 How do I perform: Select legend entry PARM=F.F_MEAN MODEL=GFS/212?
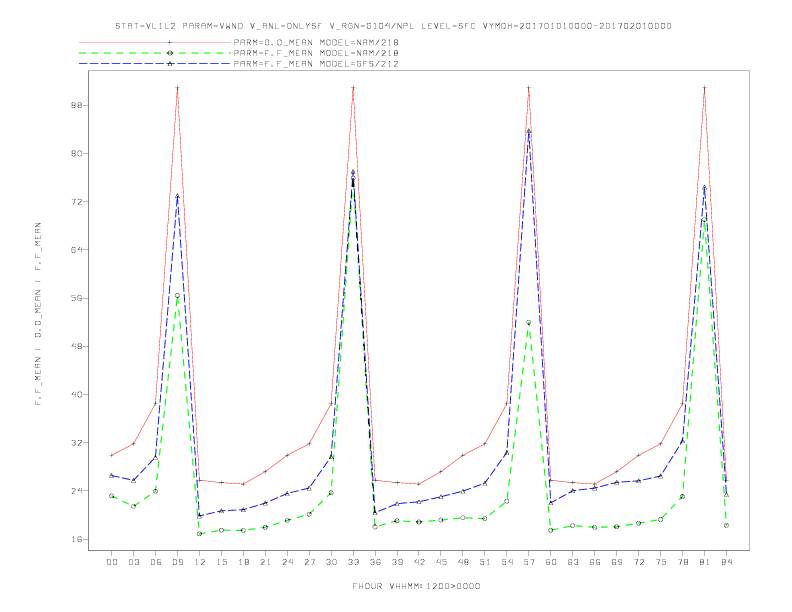316,64
